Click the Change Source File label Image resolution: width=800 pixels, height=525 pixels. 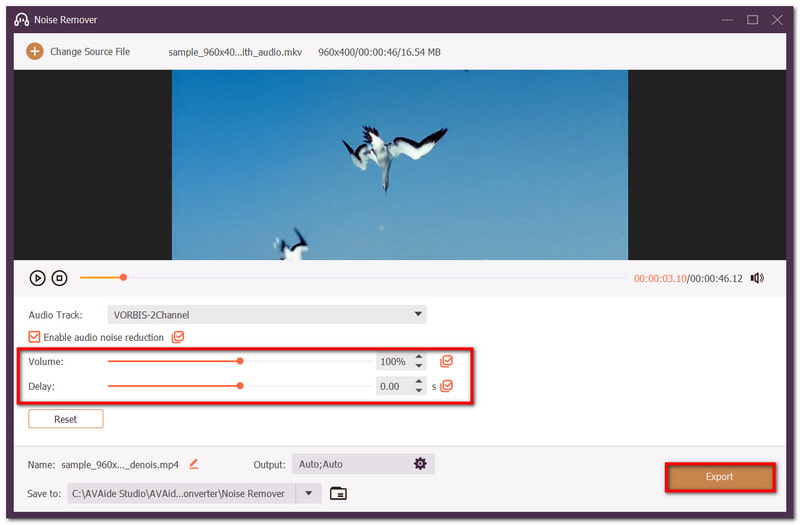90,52
